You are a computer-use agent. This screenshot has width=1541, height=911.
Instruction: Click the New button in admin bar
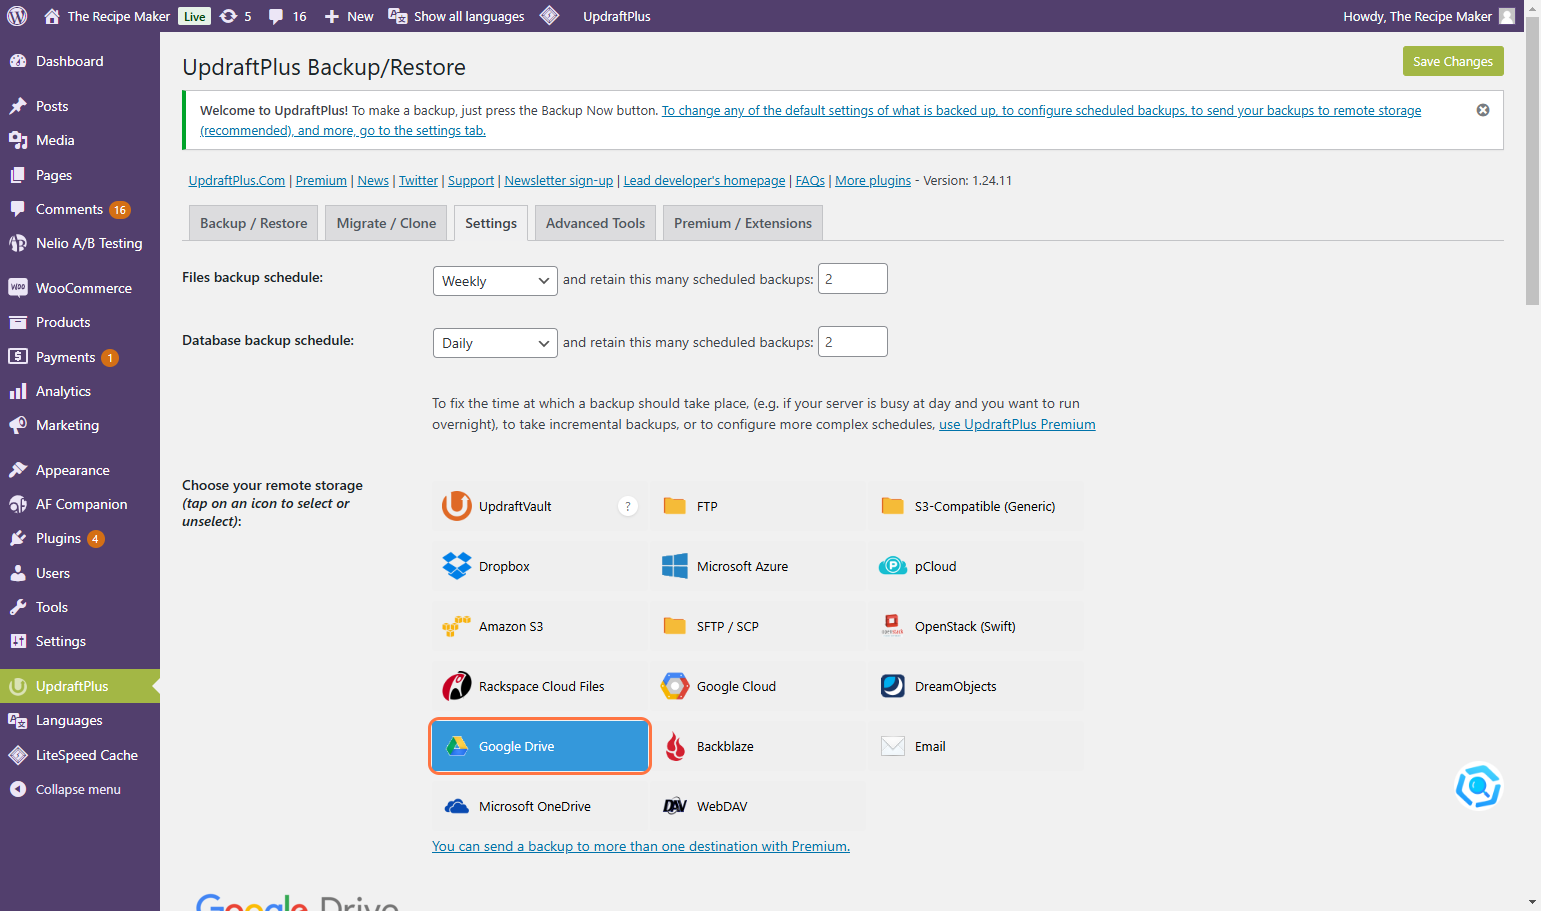(x=348, y=16)
